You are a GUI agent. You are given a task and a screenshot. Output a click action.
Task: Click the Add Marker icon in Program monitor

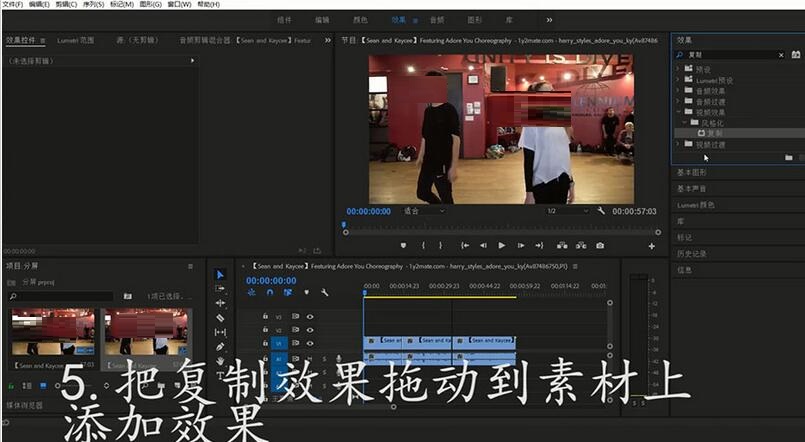(x=404, y=245)
